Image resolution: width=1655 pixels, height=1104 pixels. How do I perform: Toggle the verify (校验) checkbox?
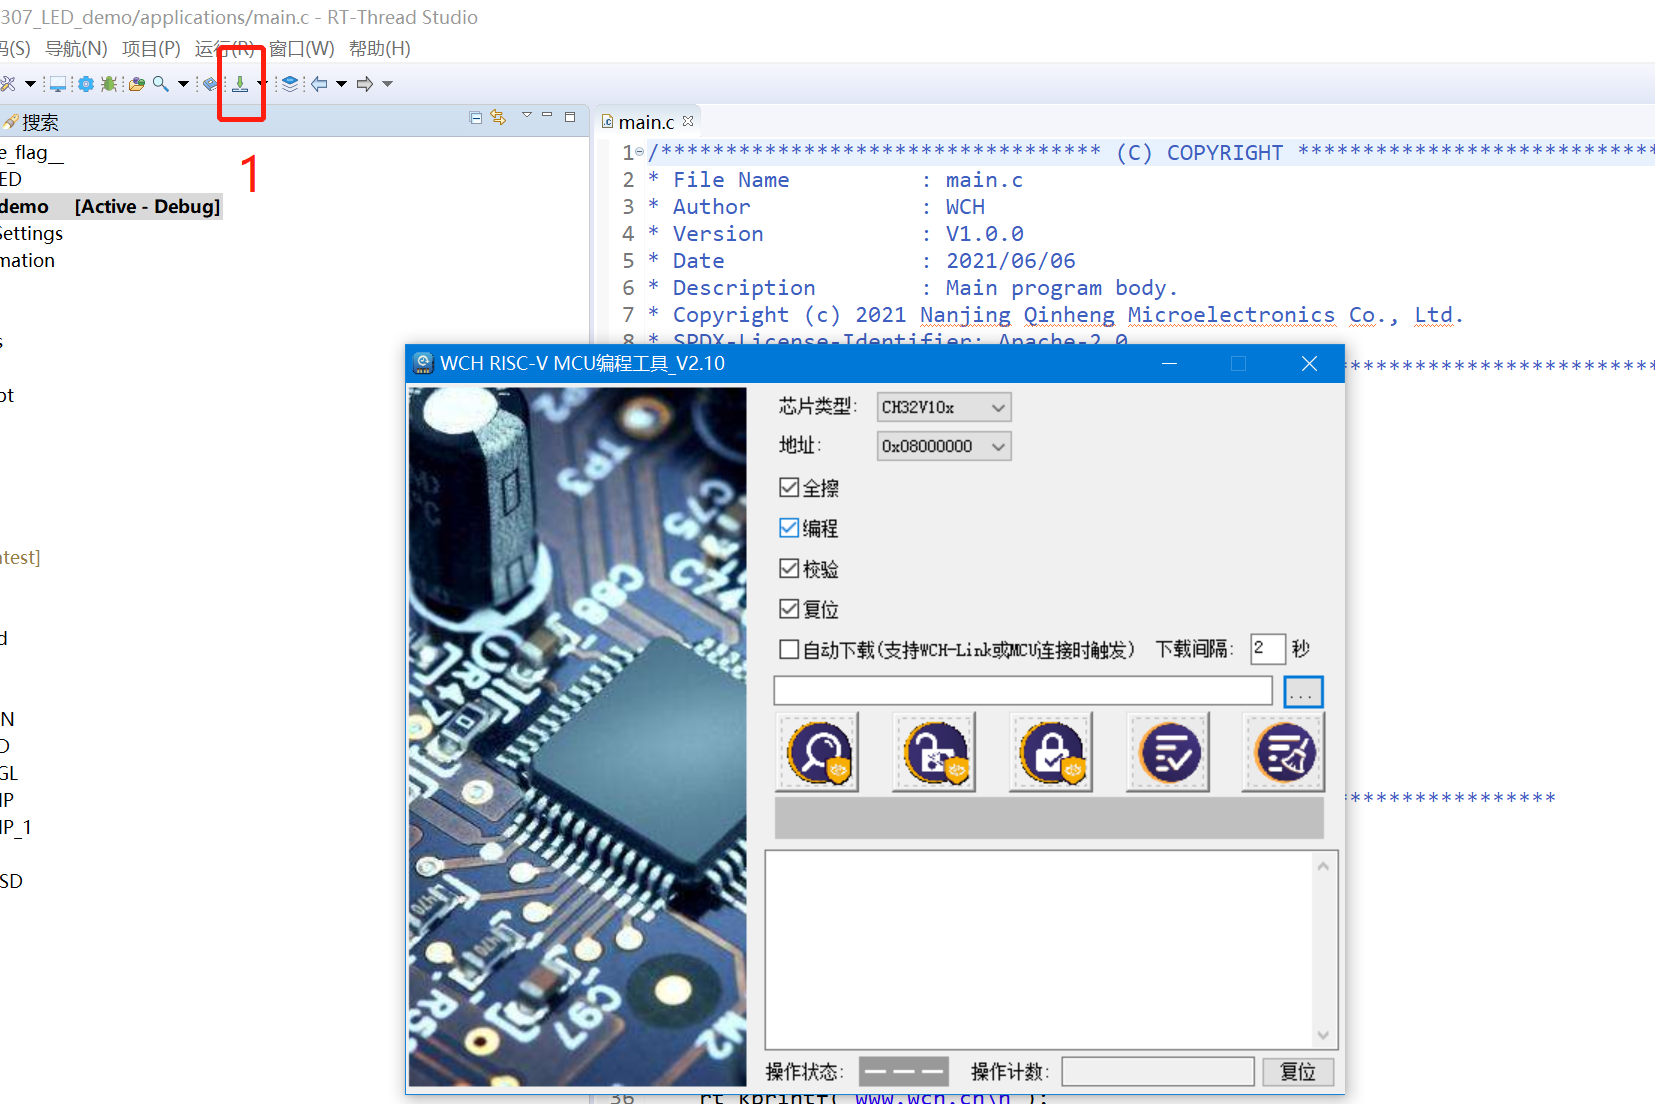pos(789,569)
